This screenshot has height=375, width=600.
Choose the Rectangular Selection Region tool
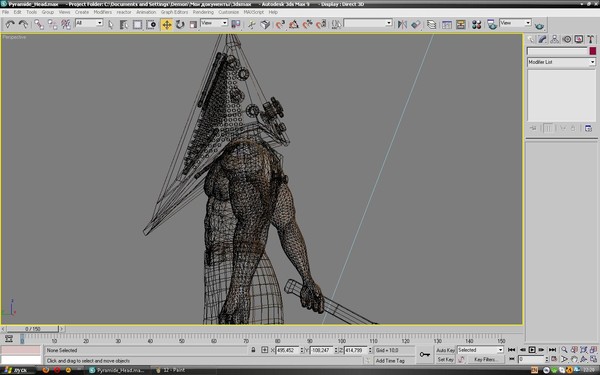pos(137,24)
